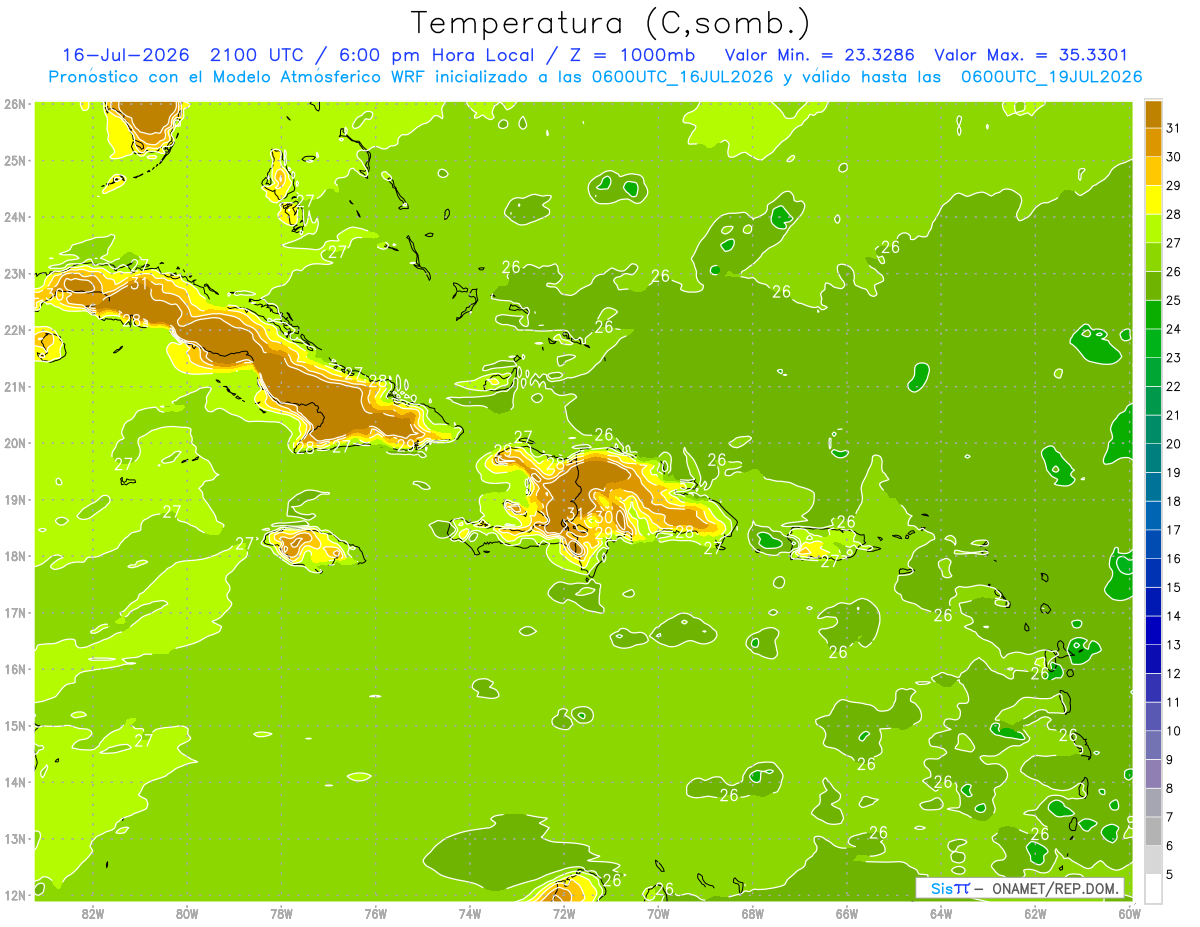Click the 'ONAMET/REP.DOM.' credit label
1200x927 pixels.
(1056, 888)
